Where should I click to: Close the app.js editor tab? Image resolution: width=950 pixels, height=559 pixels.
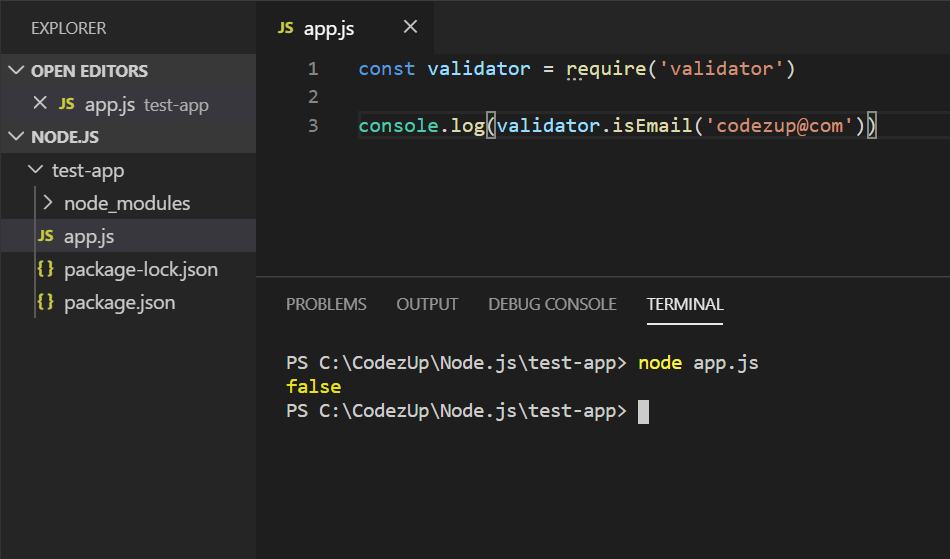click(x=410, y=27)
